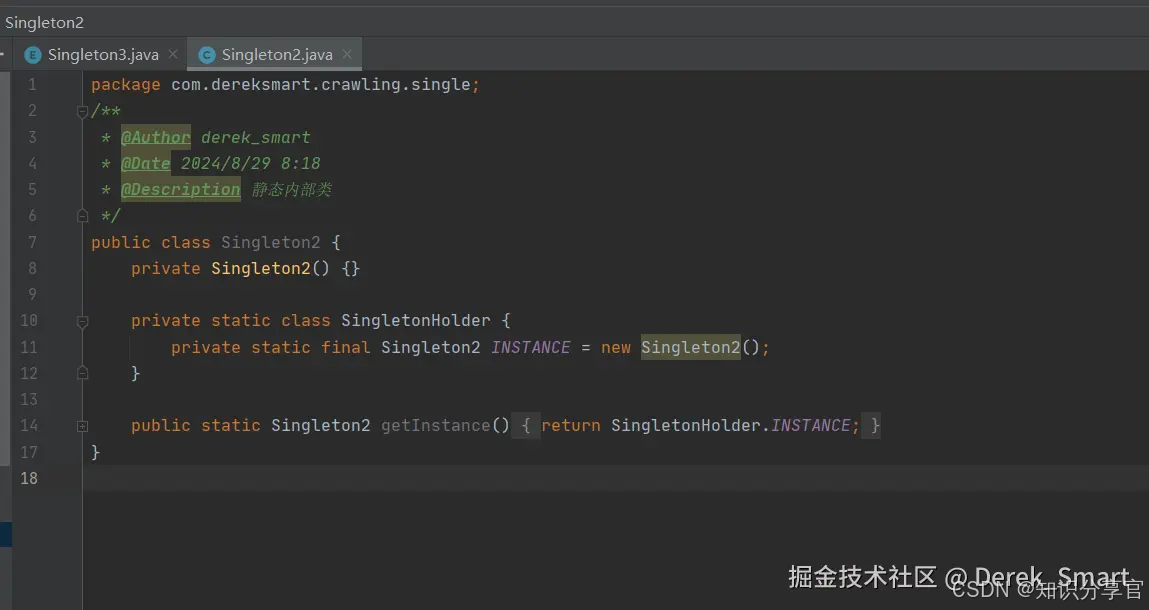This screenshot has width=1149, height=610.
Task: Select the Singleton2.java tab
Action: point(276,54)
